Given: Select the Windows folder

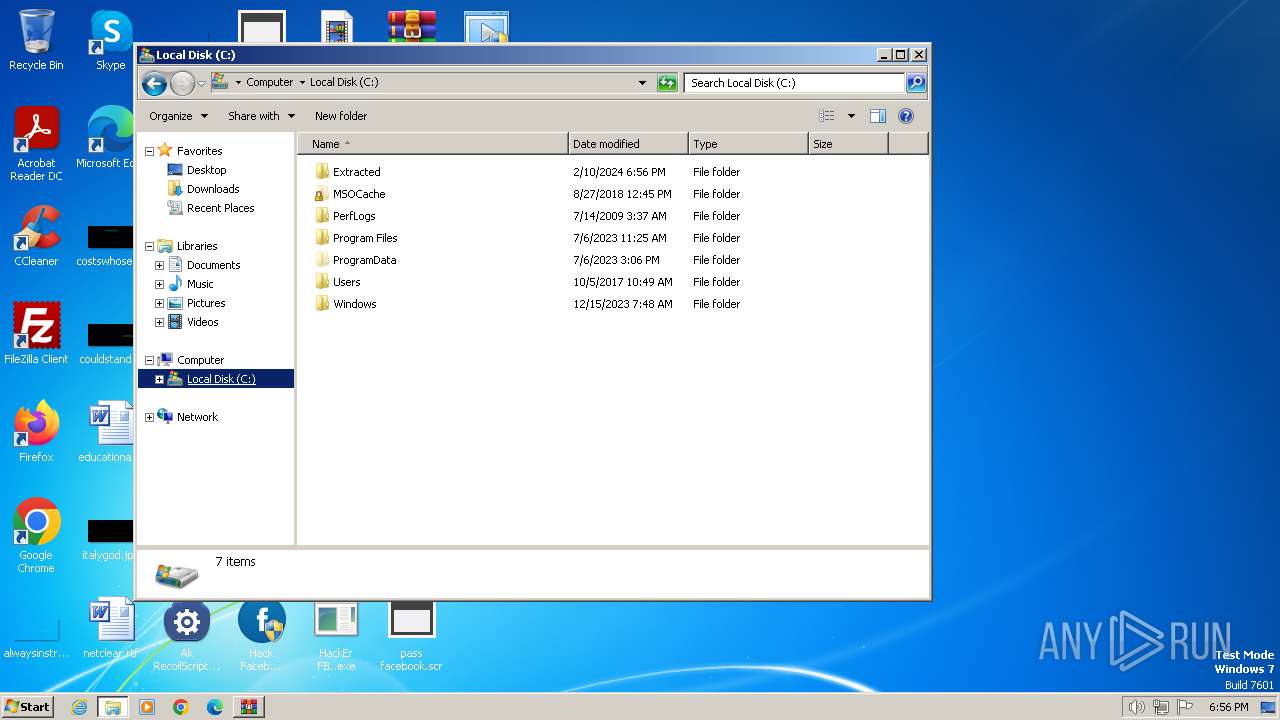Looking at the screenshot, I should pos(354,304).
